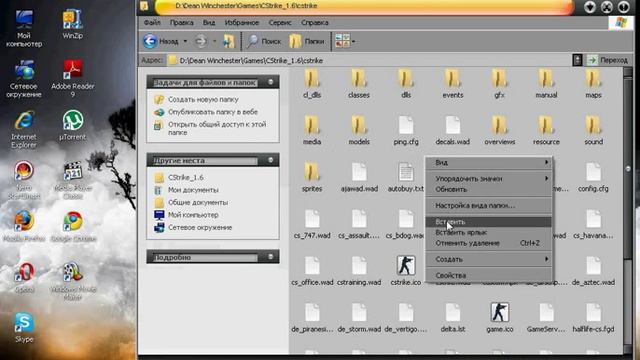
Task: Open Internet Explorer desktop shortcut
Action: (x=24, y=129)
